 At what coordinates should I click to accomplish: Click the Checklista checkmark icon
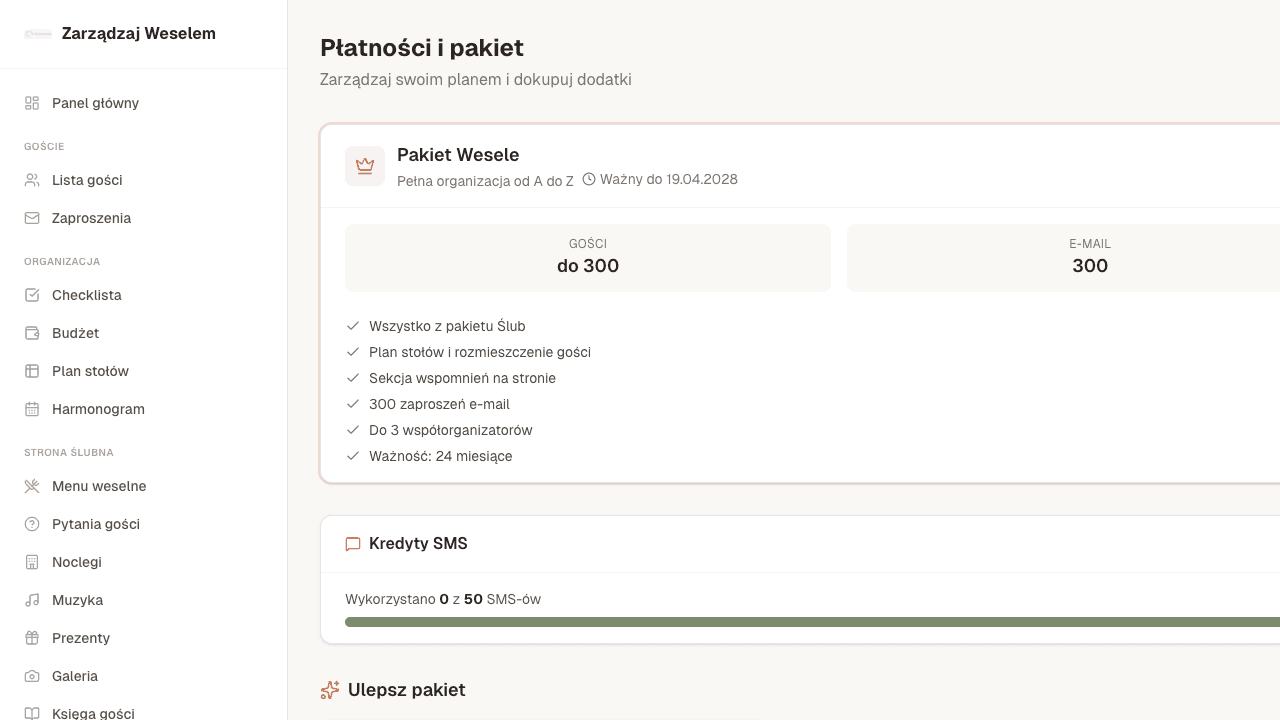(31, 295)
